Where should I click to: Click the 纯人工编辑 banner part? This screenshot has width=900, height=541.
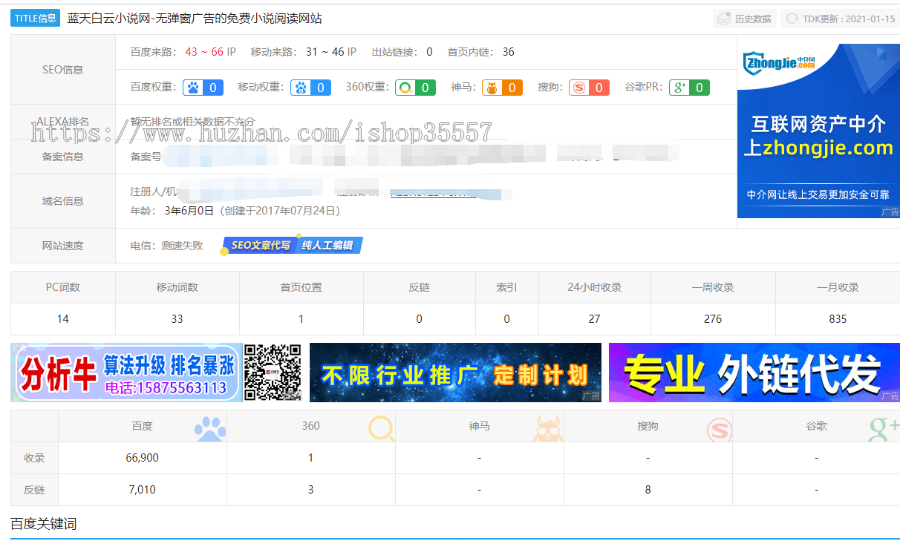tap(329, 246)
